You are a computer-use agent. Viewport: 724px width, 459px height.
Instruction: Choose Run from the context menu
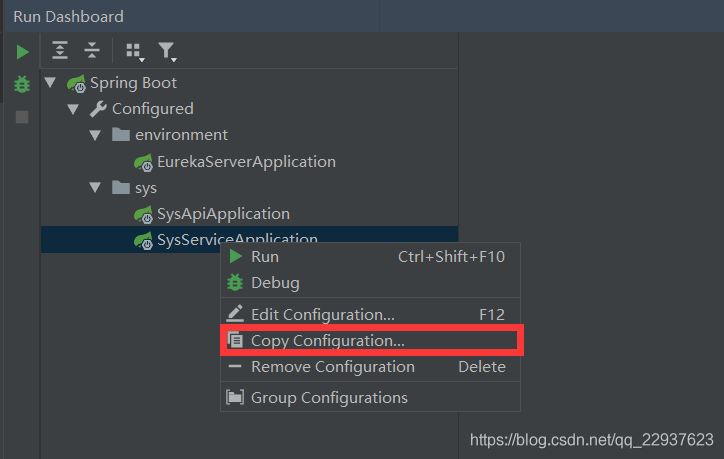tap(370, 257)
